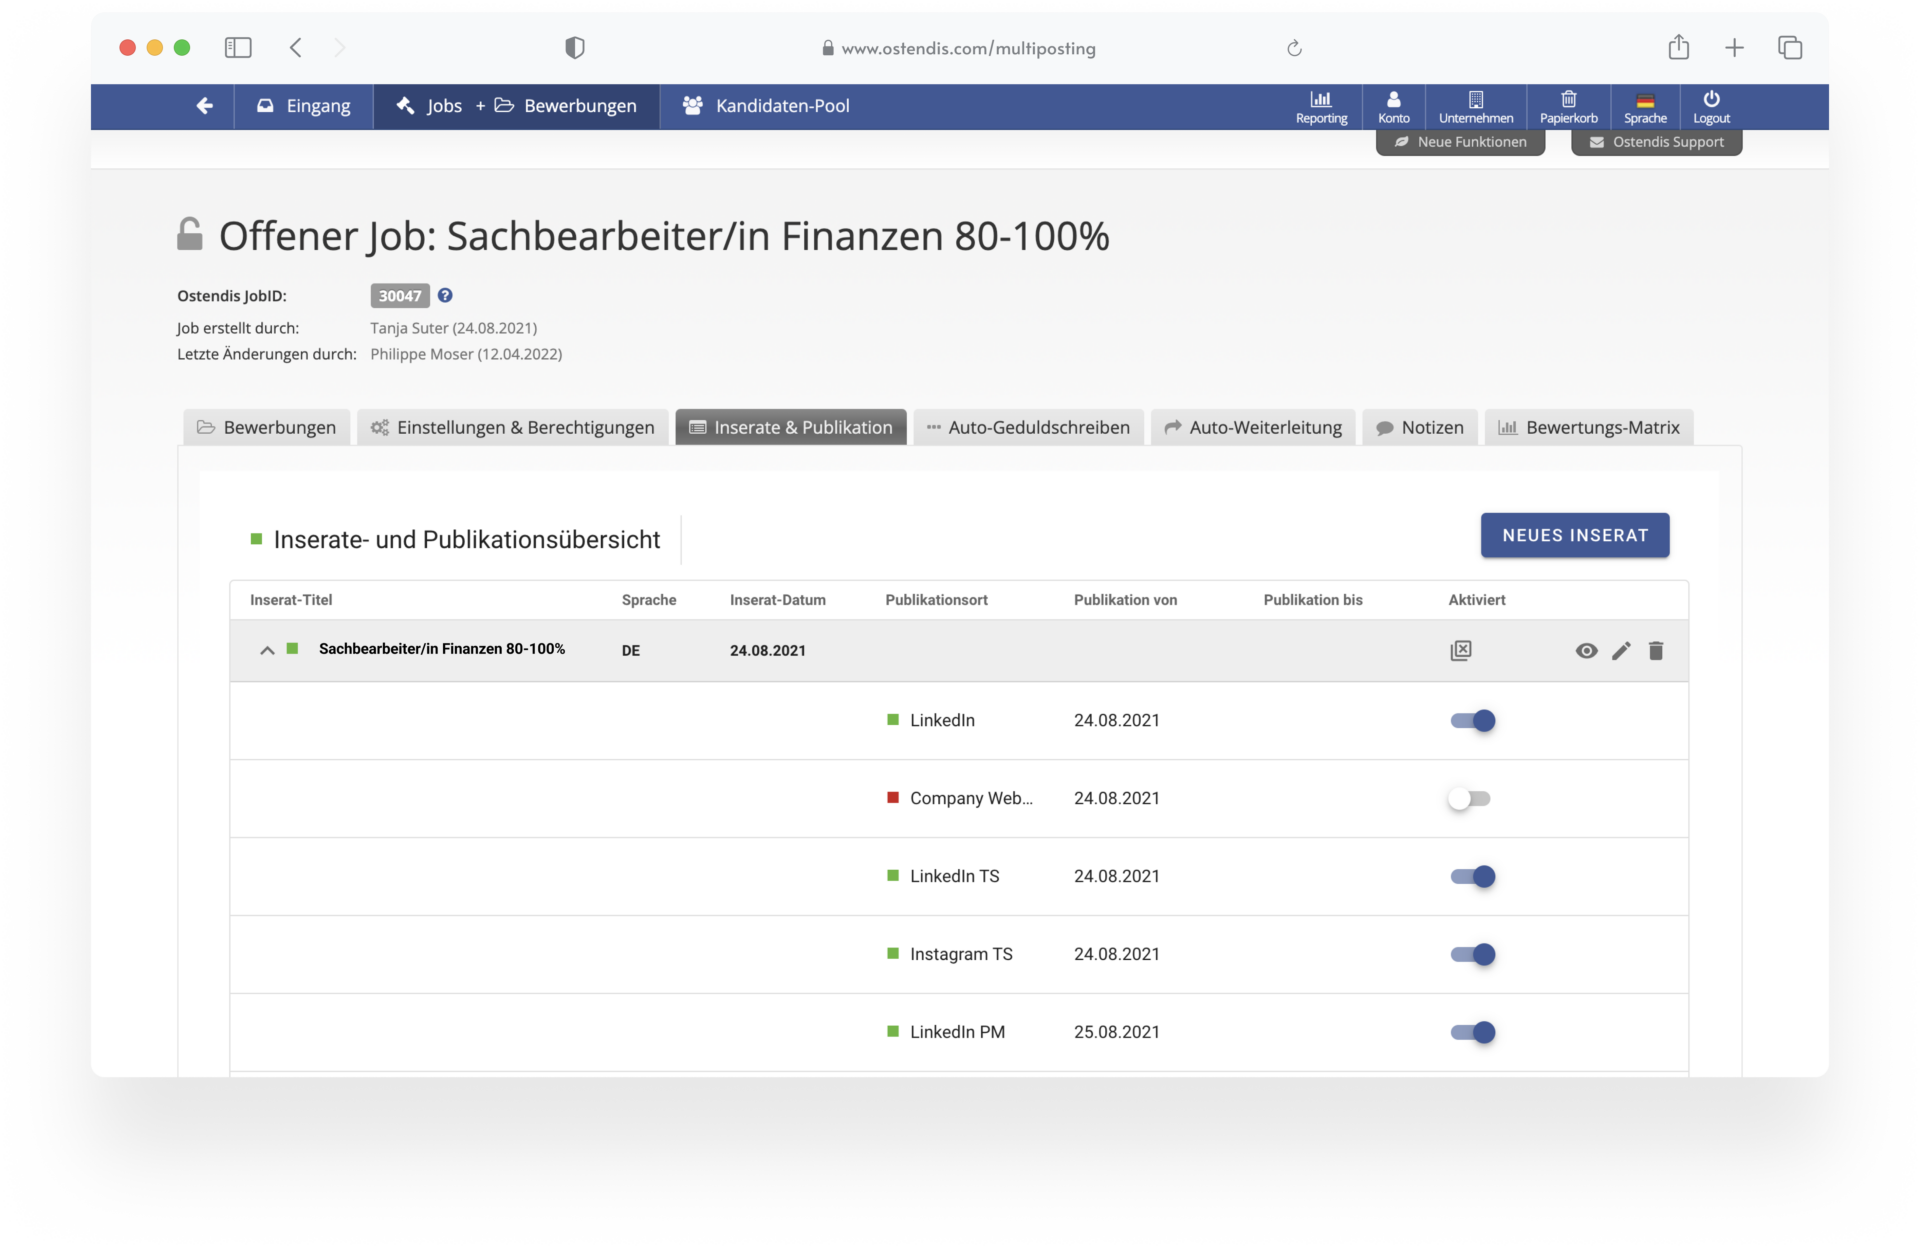Toggle off LinkedIn PM publication switch
This screenshot has width=1920, height=1247.
click(1473, 1032)
